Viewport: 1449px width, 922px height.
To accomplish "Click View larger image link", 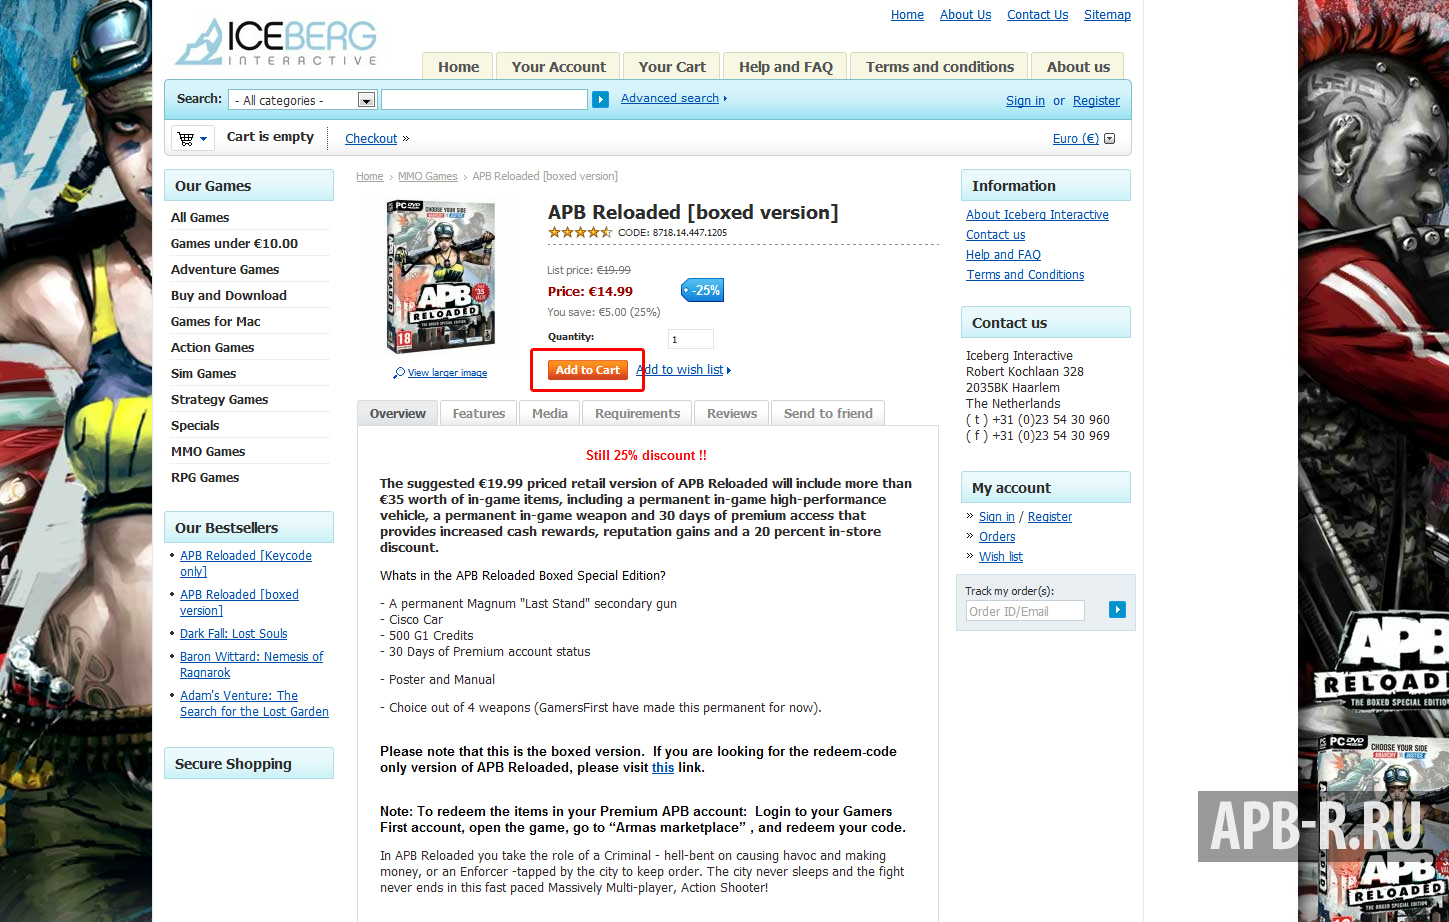I will 447,373.
